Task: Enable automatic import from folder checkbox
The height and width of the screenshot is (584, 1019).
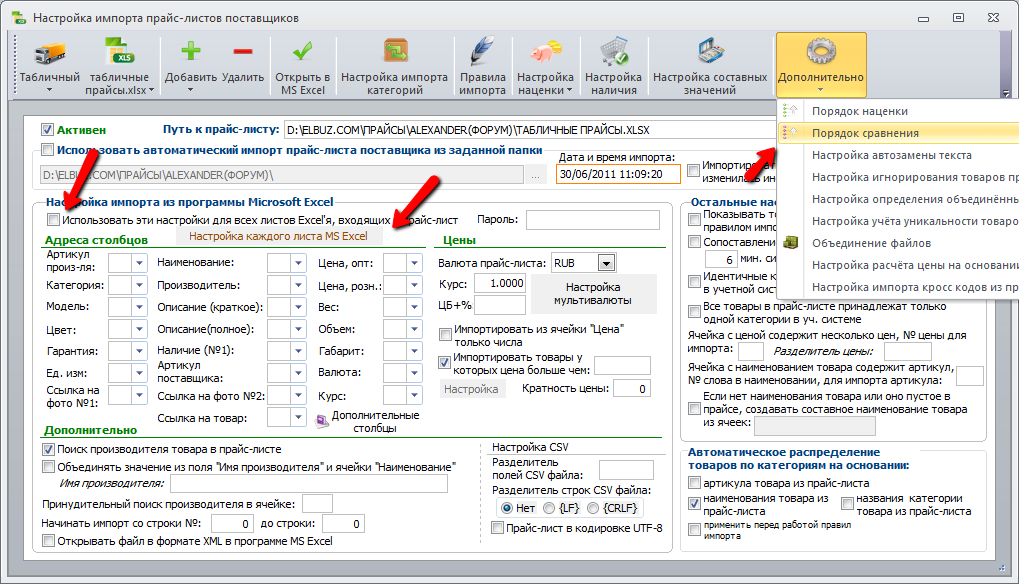Action: pyautogui.click(x=47, y=150)
